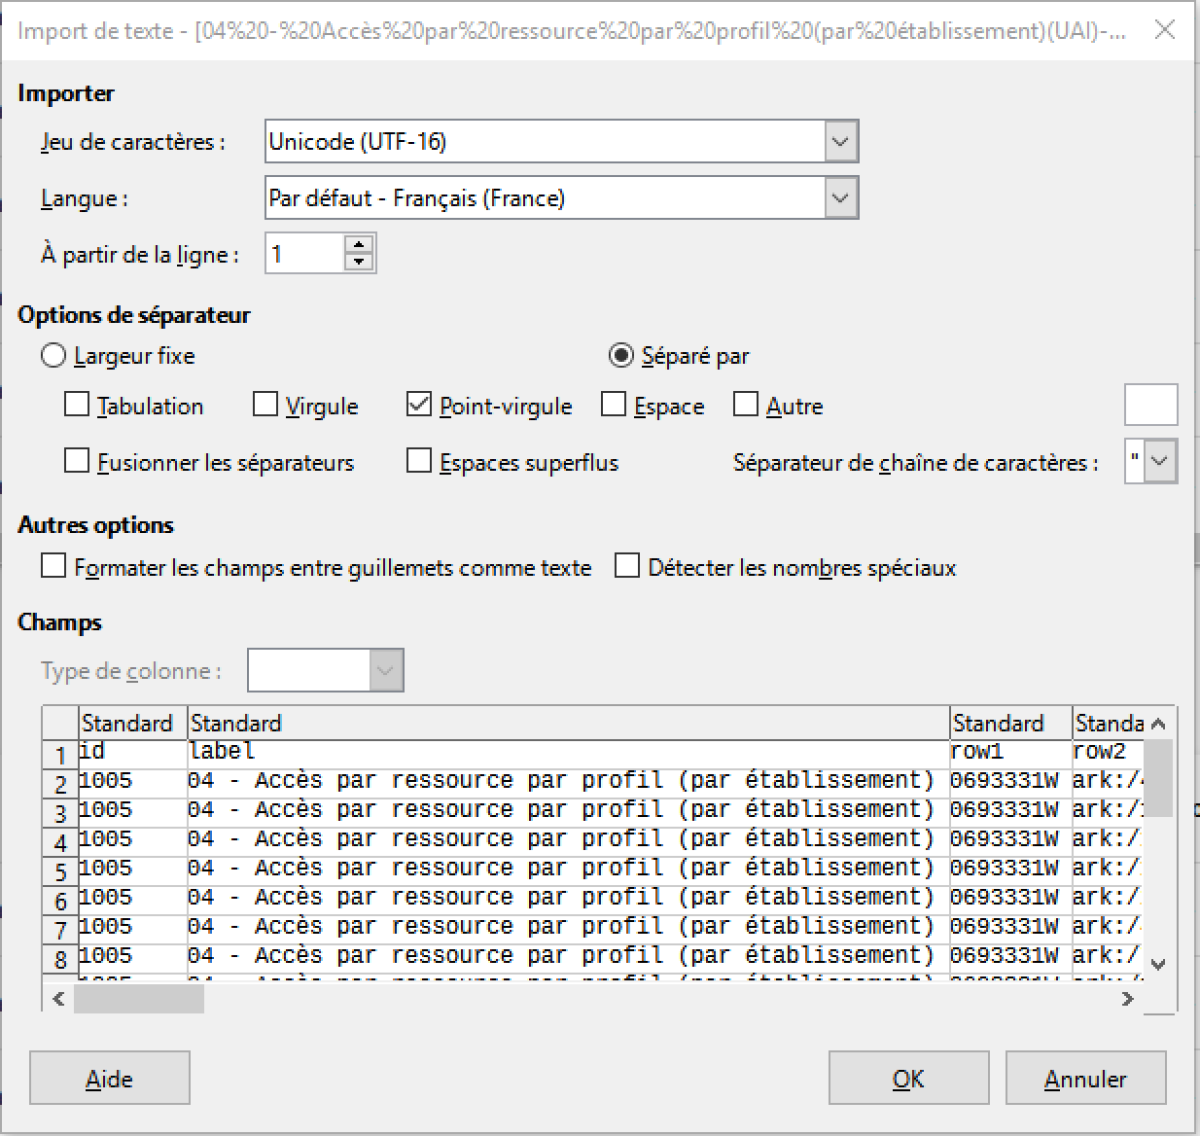
Task: Expand the Langue dropdown list
Action: [840, 198]
